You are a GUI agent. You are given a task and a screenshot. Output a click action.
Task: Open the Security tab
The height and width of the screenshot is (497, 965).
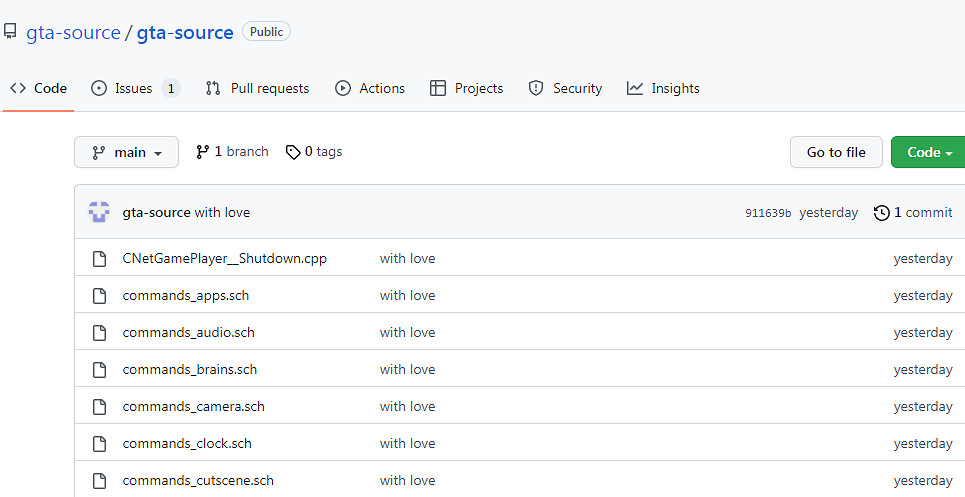pyautogui.click(x=565, y=88)
